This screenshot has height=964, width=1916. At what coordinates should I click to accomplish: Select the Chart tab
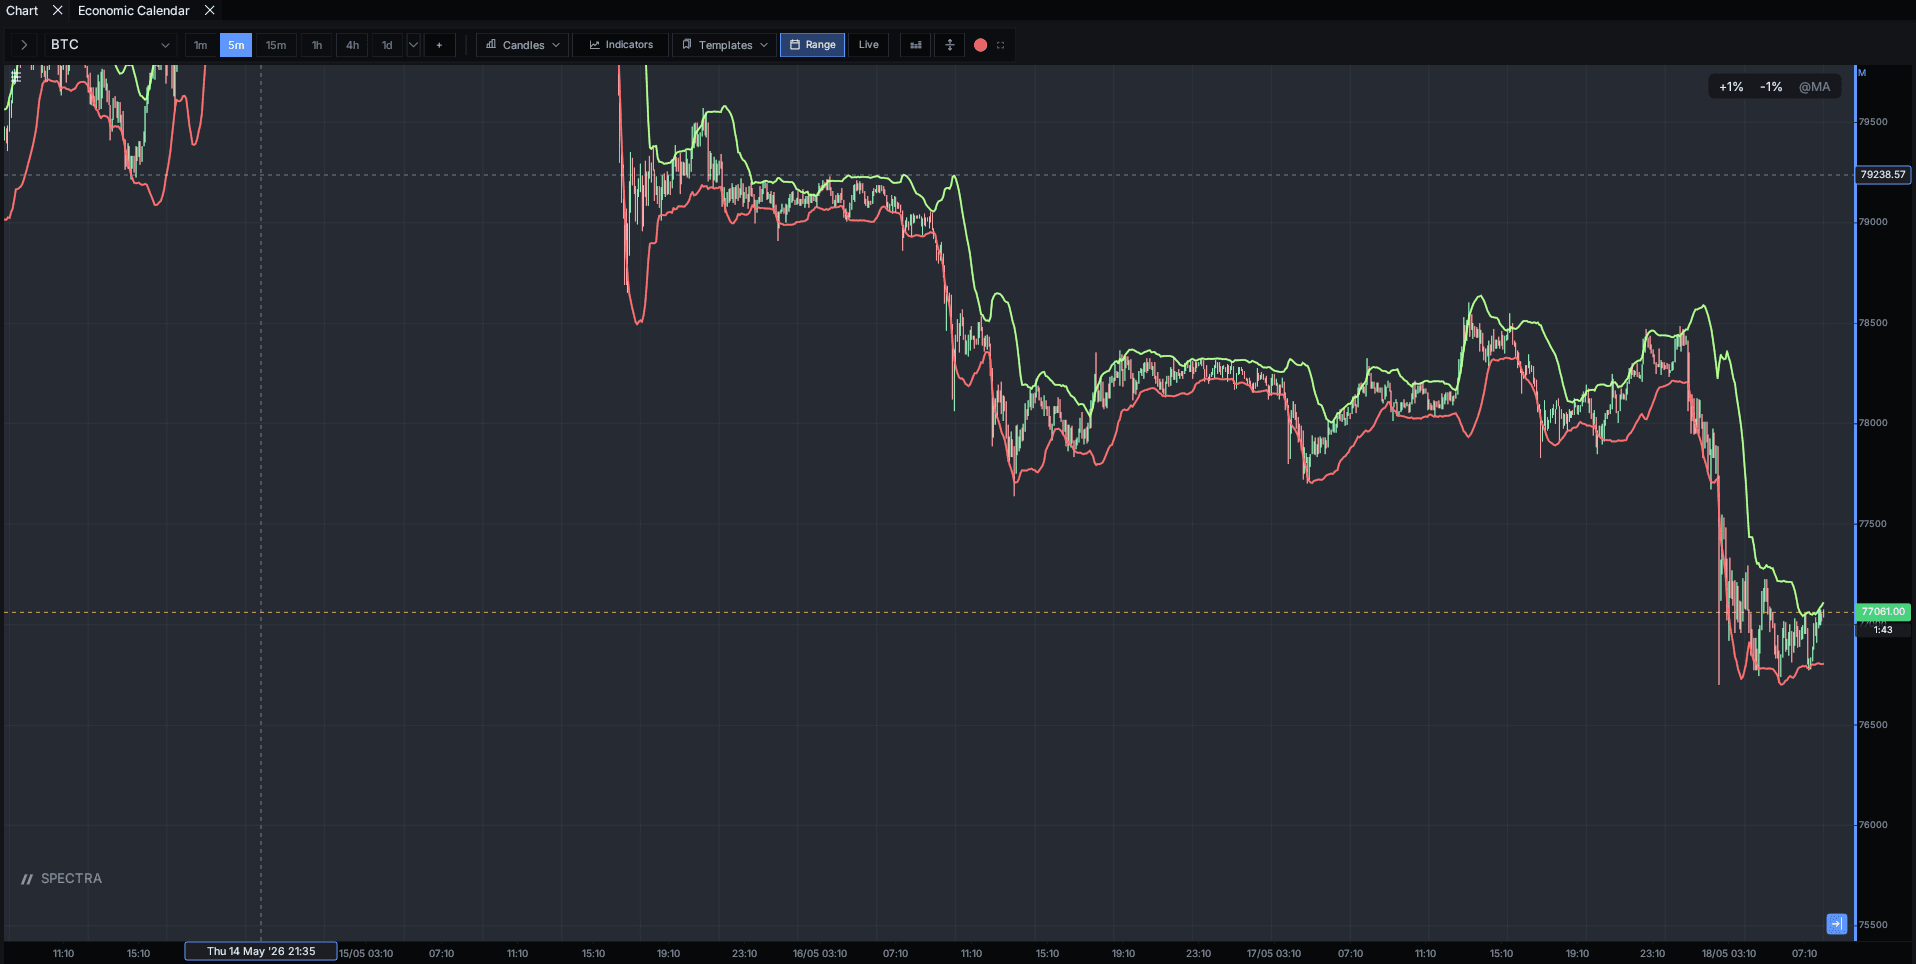[x=22, y=10]
